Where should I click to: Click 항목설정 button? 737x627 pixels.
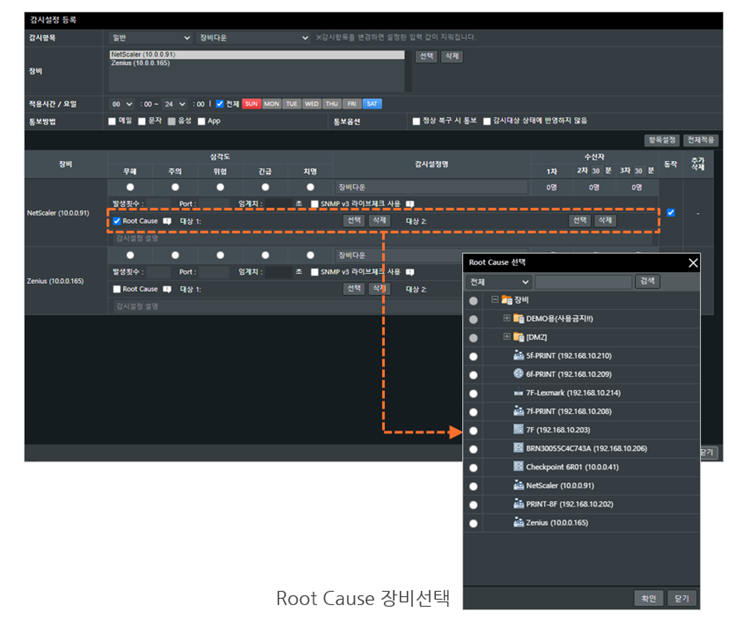tap(662, 140)
